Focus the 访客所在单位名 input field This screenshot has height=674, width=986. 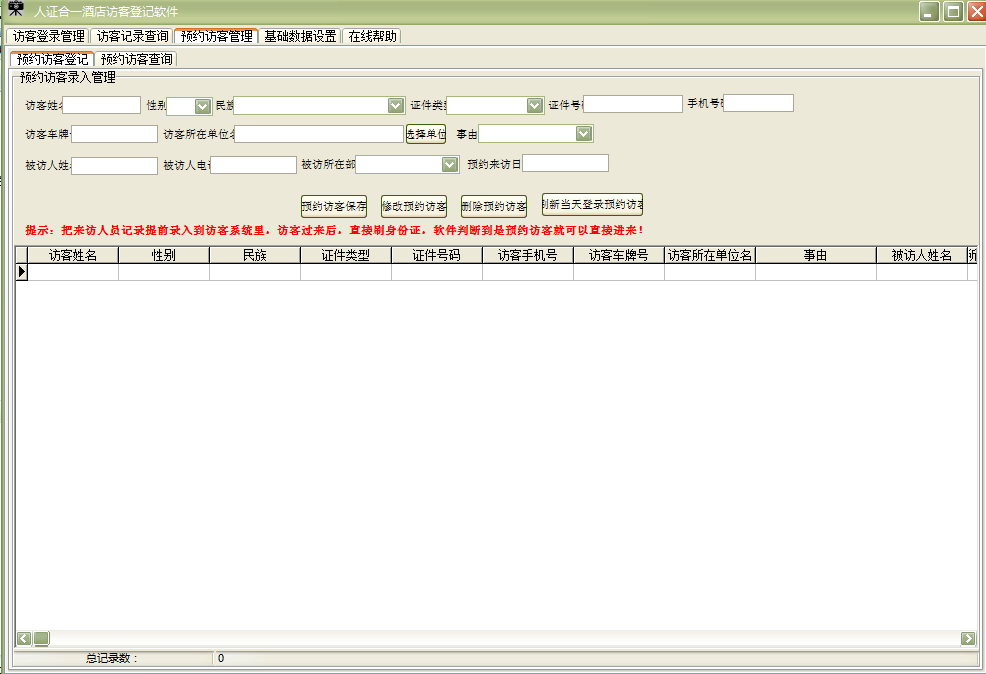[x=319, y=134]
